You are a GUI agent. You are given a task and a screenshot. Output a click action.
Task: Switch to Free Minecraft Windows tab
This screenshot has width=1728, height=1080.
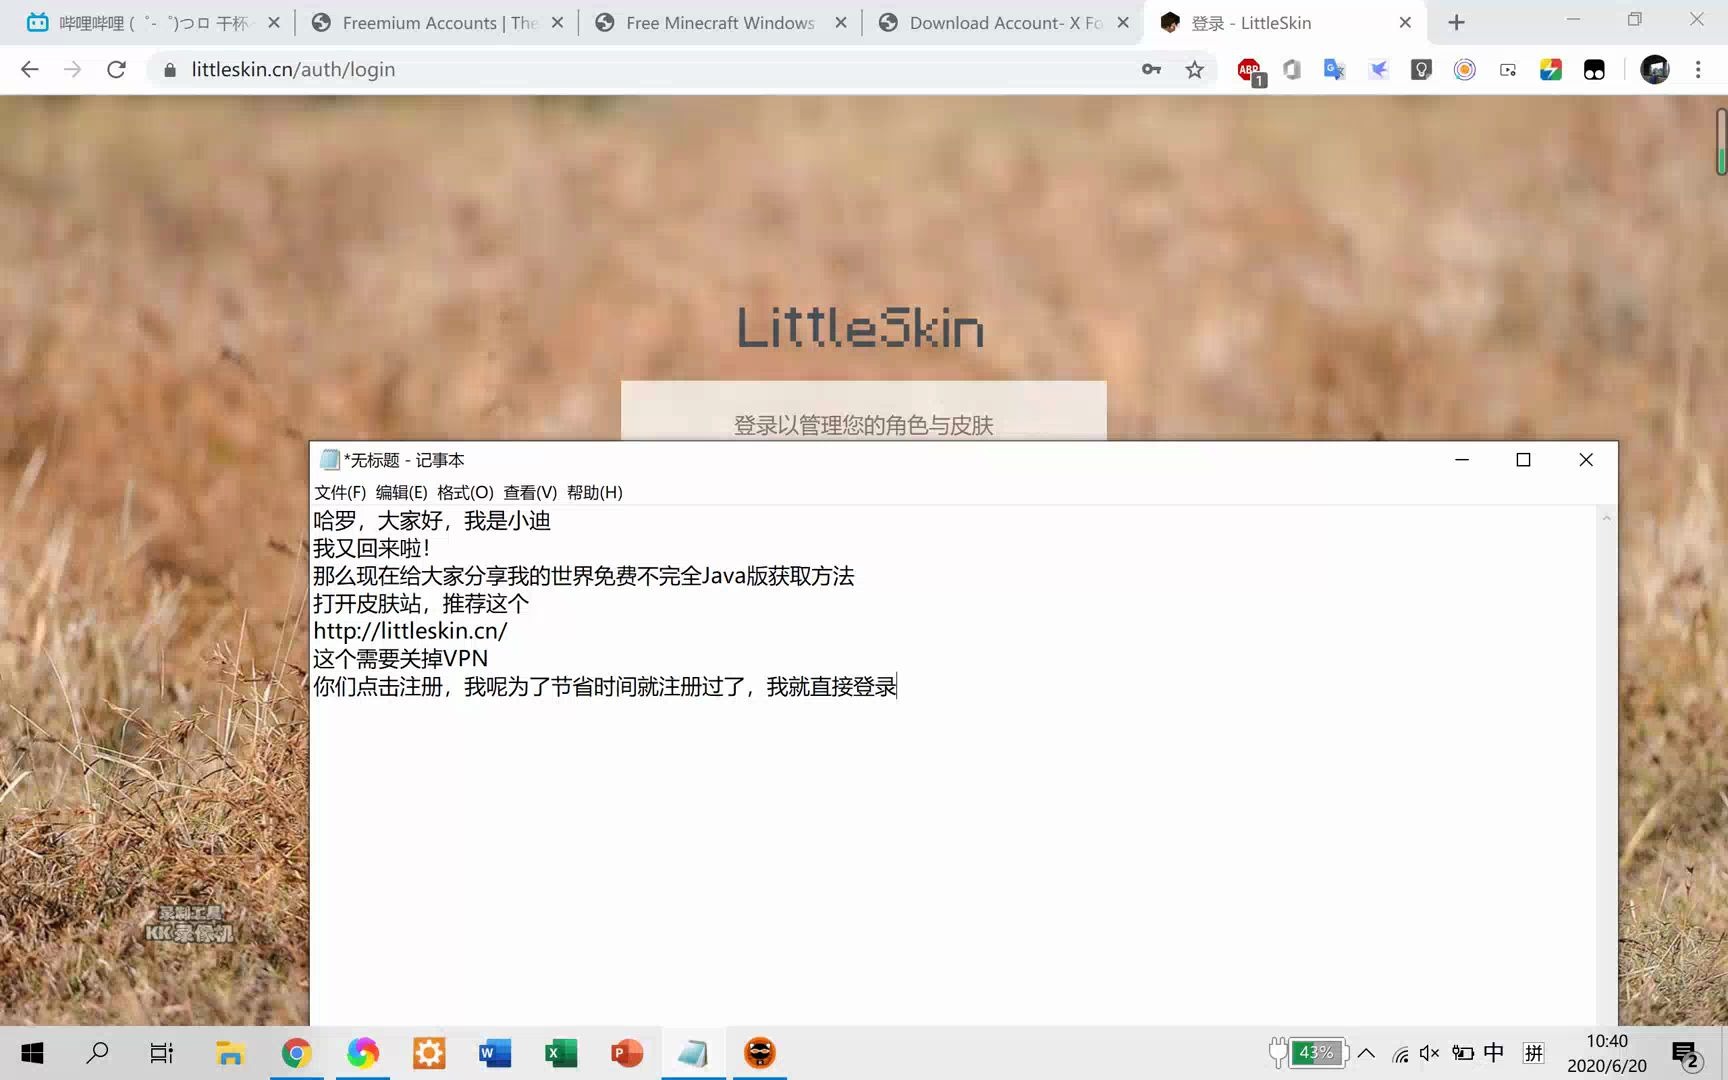(720, 22)
